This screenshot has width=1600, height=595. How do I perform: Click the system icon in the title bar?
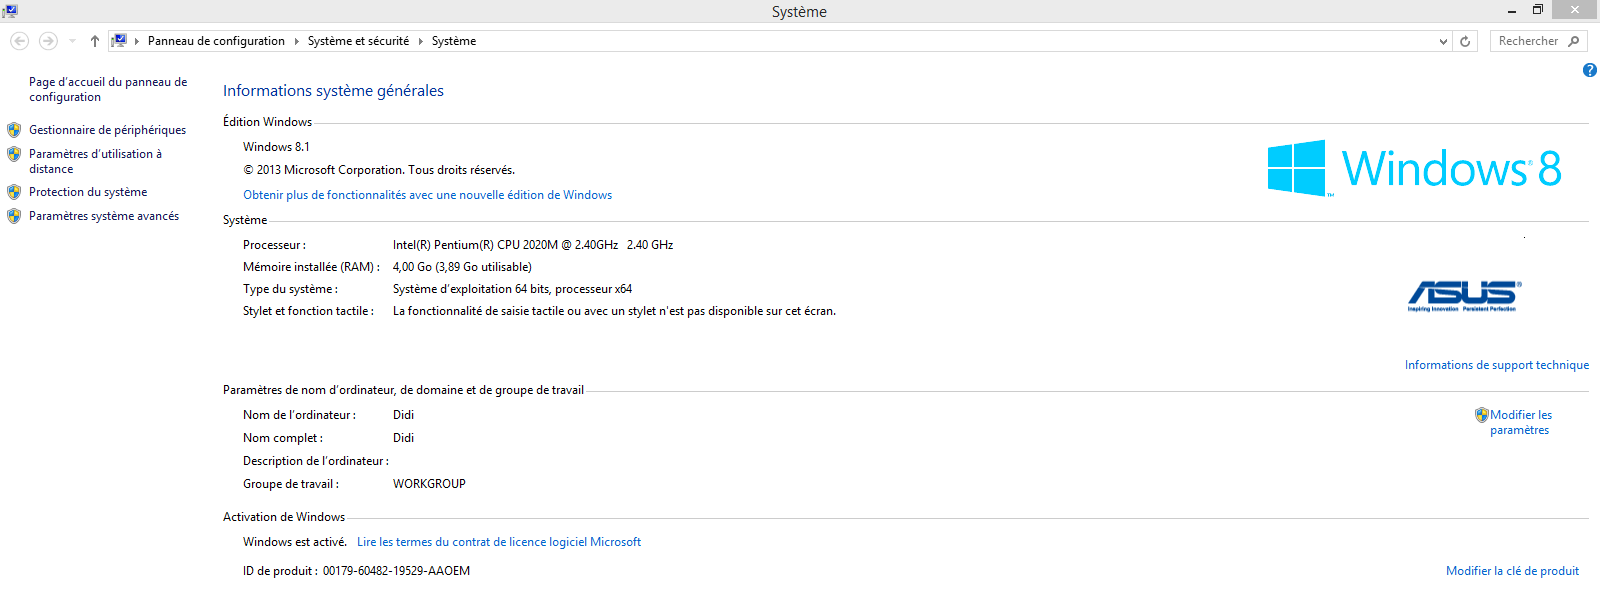coord(10,11)
